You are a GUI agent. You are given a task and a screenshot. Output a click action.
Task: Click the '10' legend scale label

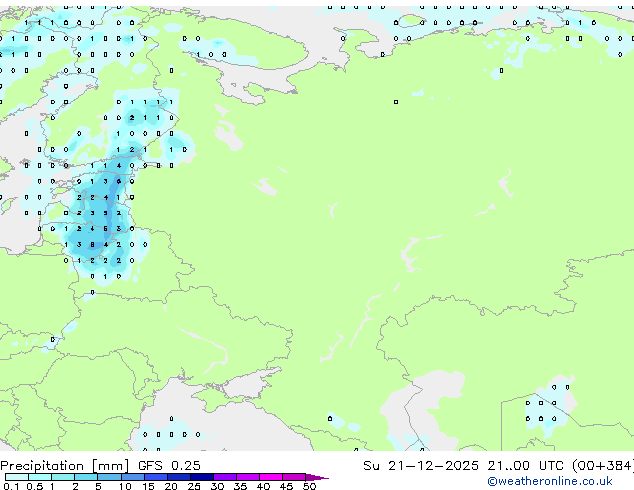coord(125,486)
